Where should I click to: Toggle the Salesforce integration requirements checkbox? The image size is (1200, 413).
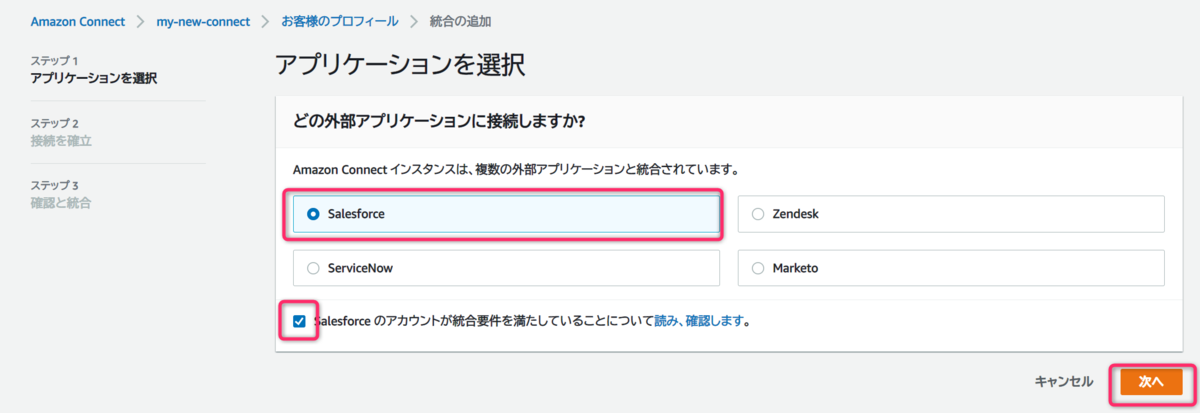click(300, 322)
